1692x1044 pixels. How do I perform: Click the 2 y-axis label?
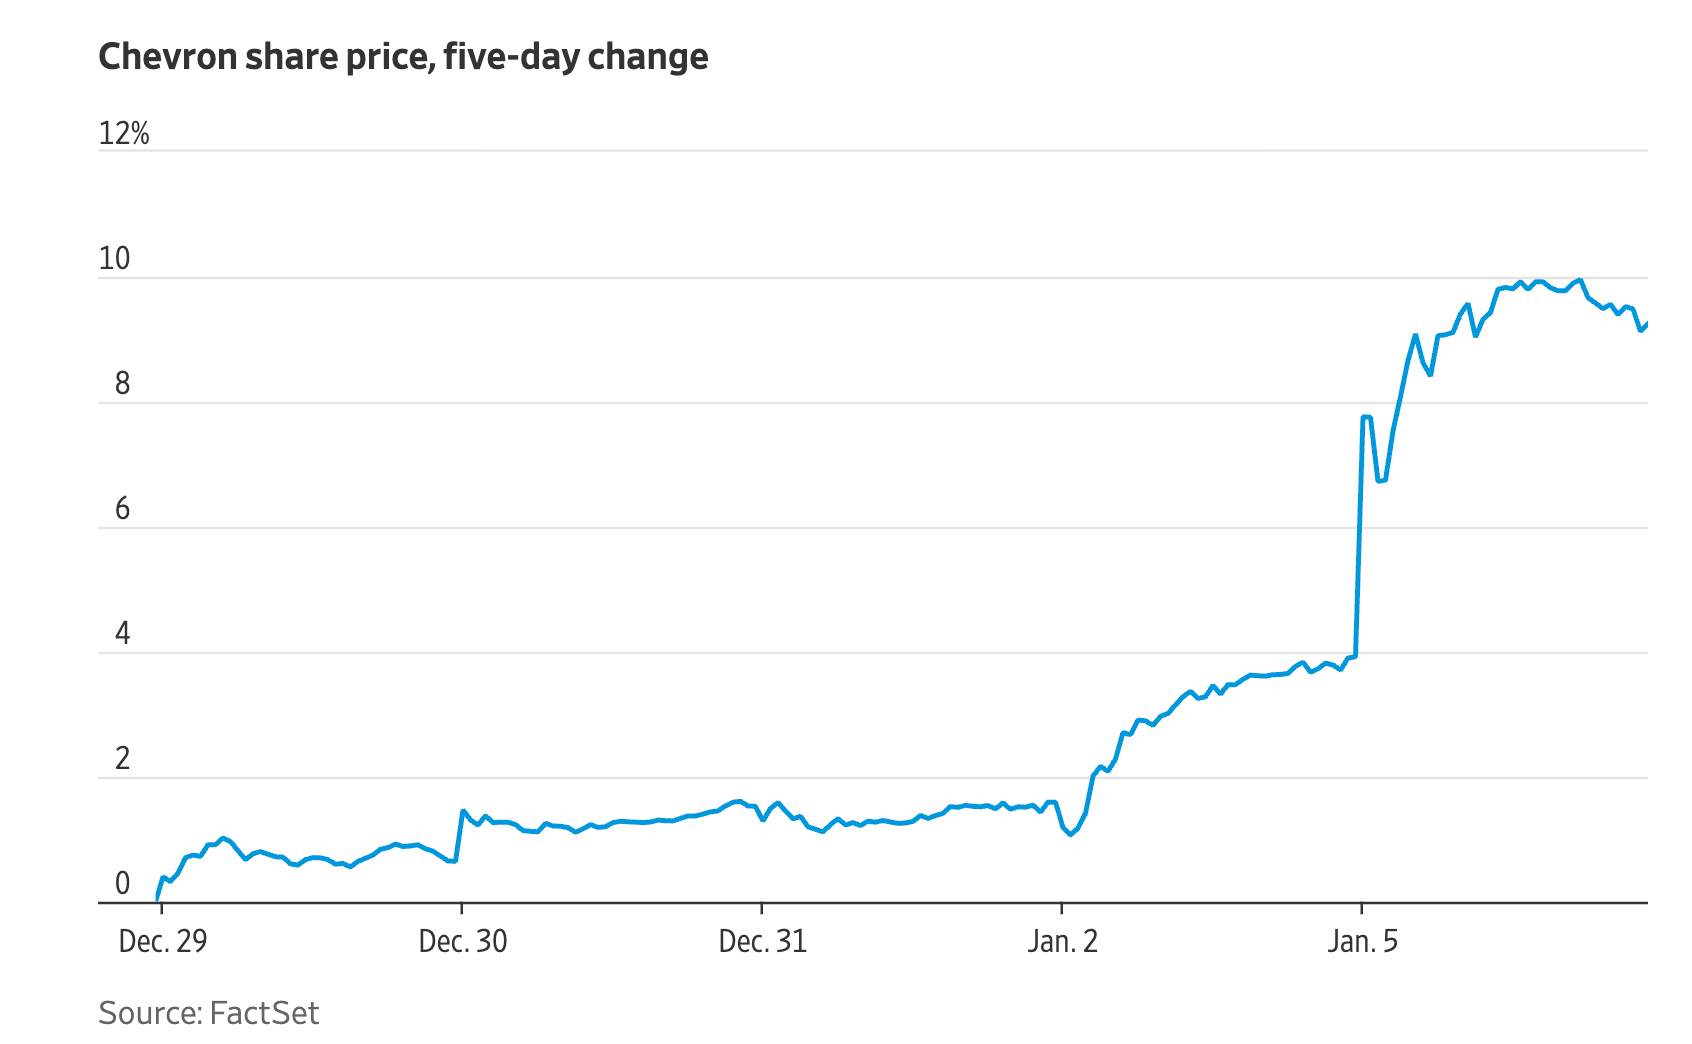[122, 759]
